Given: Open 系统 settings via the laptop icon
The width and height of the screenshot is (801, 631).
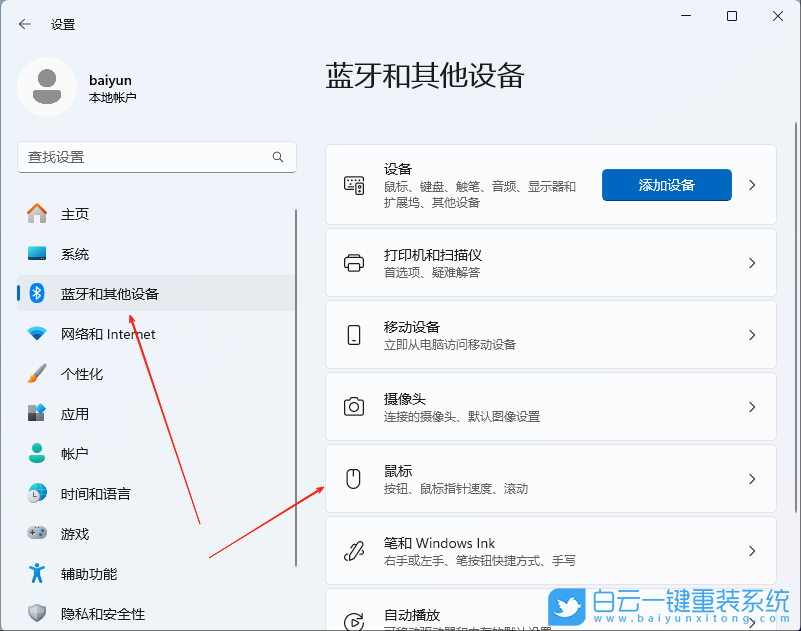Looking at the screenshot, I should point(37,253).
